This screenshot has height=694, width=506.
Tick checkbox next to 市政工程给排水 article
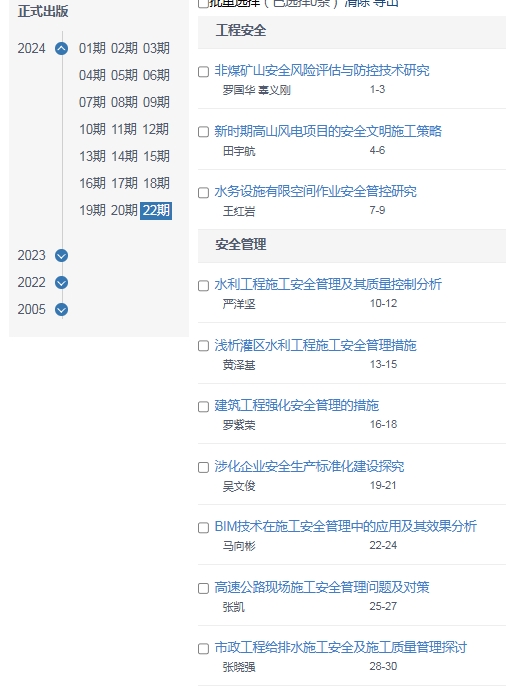[203, 649]
